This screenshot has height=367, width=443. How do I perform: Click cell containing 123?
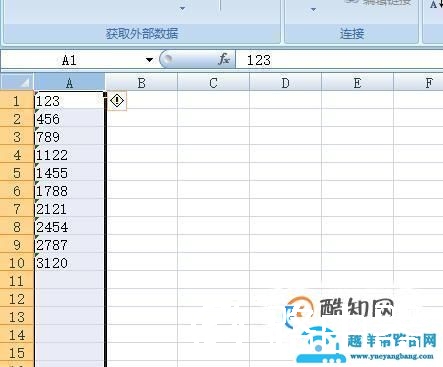point(69,100)
